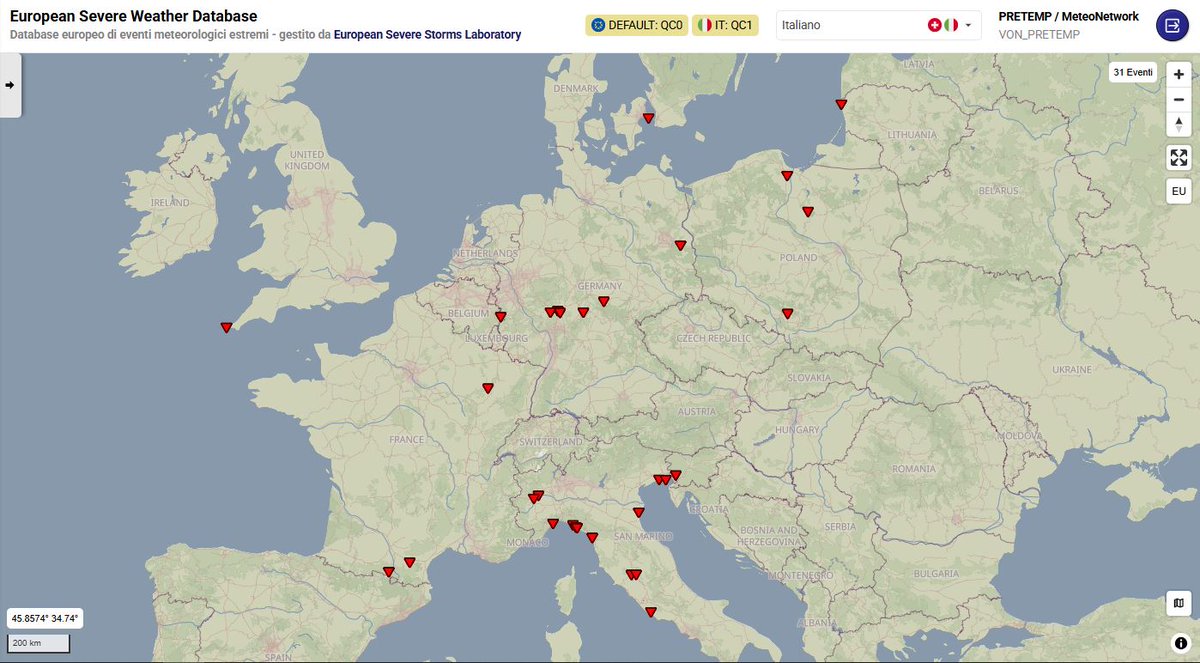Click the European Severe Weather Database title
Screen dimensions: 1200x663
(x=133, y=16)
